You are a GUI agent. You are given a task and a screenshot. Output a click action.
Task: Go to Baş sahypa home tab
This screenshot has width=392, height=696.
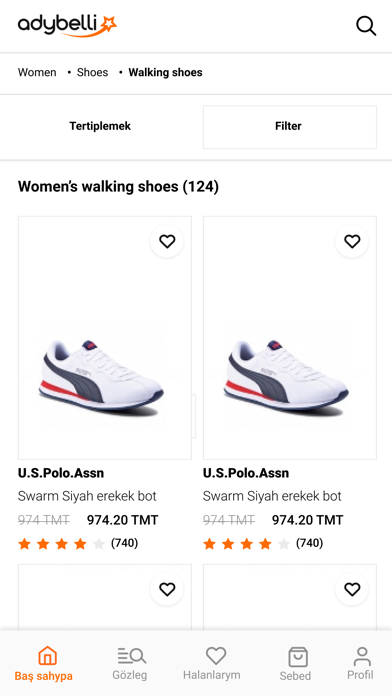[x=44, y=664]
